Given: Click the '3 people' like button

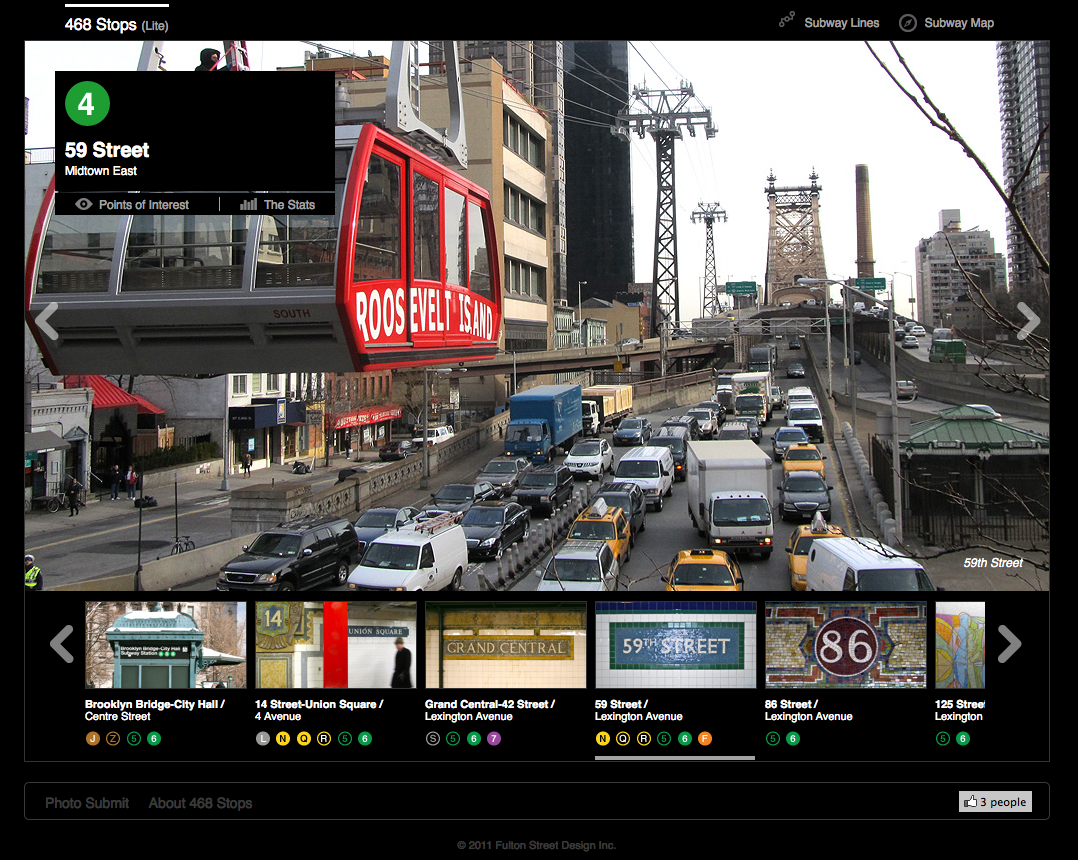Looking at the screenshot, I should 995,802.
